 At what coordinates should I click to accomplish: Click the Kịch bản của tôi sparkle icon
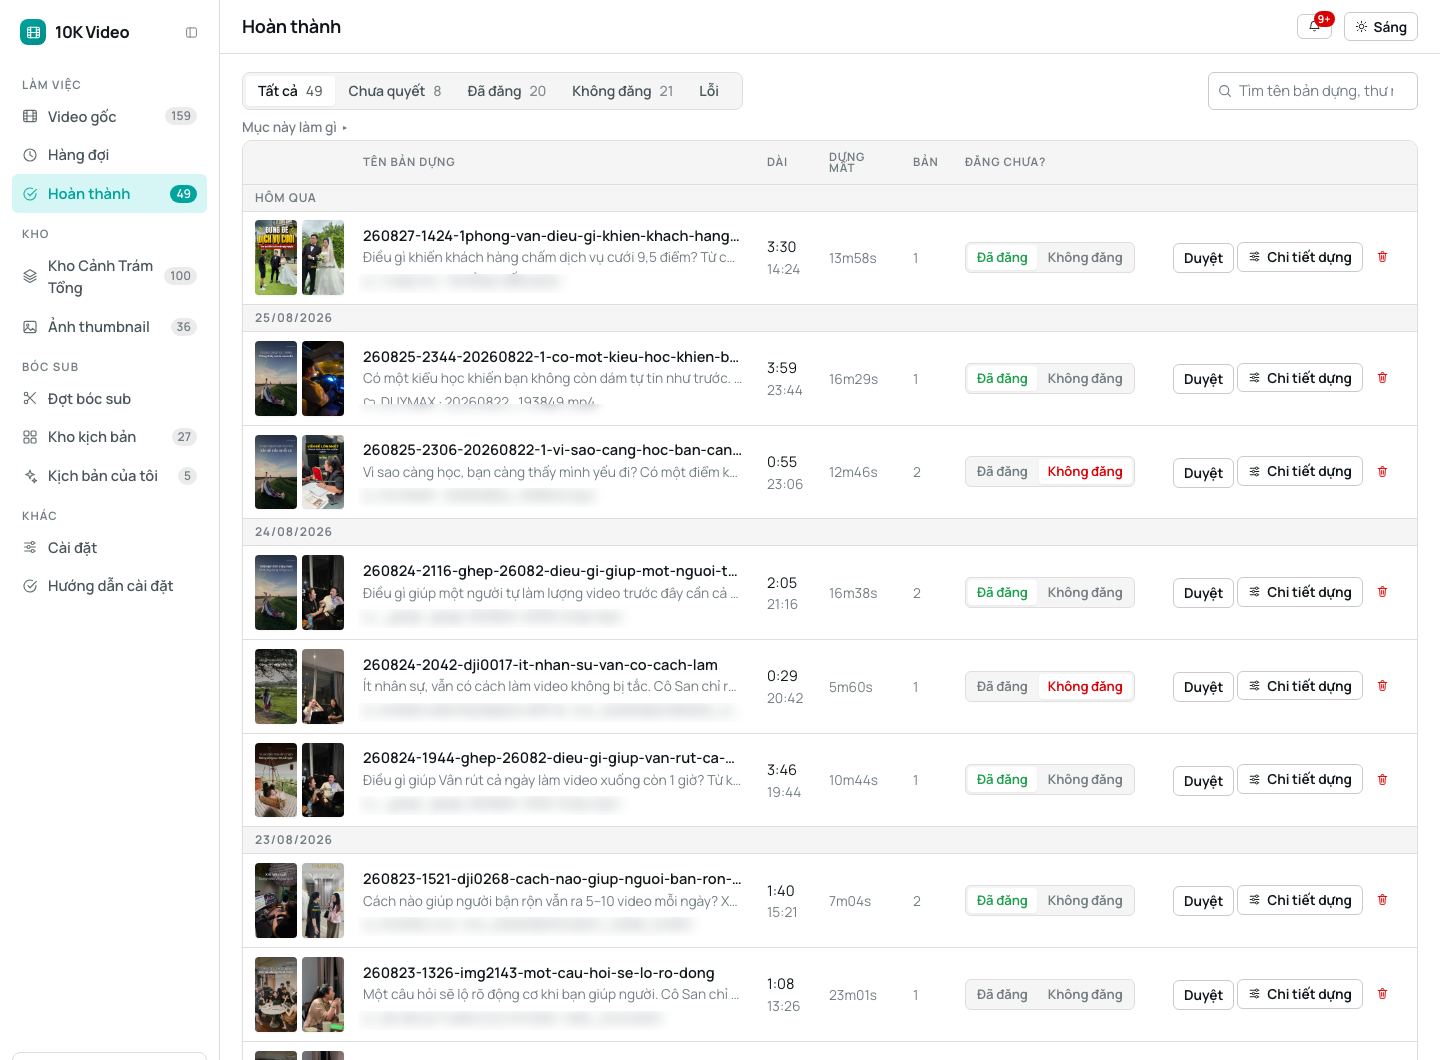click(30, 476)
